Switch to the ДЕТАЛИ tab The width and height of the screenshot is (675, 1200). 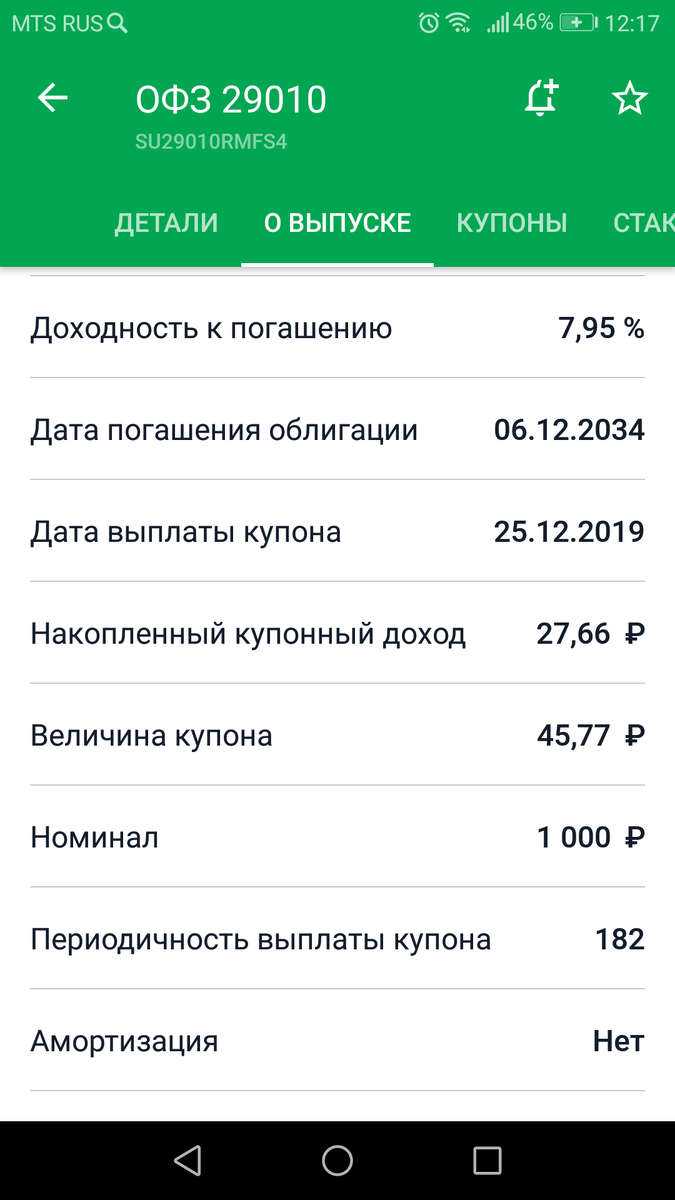coord(165,222)
